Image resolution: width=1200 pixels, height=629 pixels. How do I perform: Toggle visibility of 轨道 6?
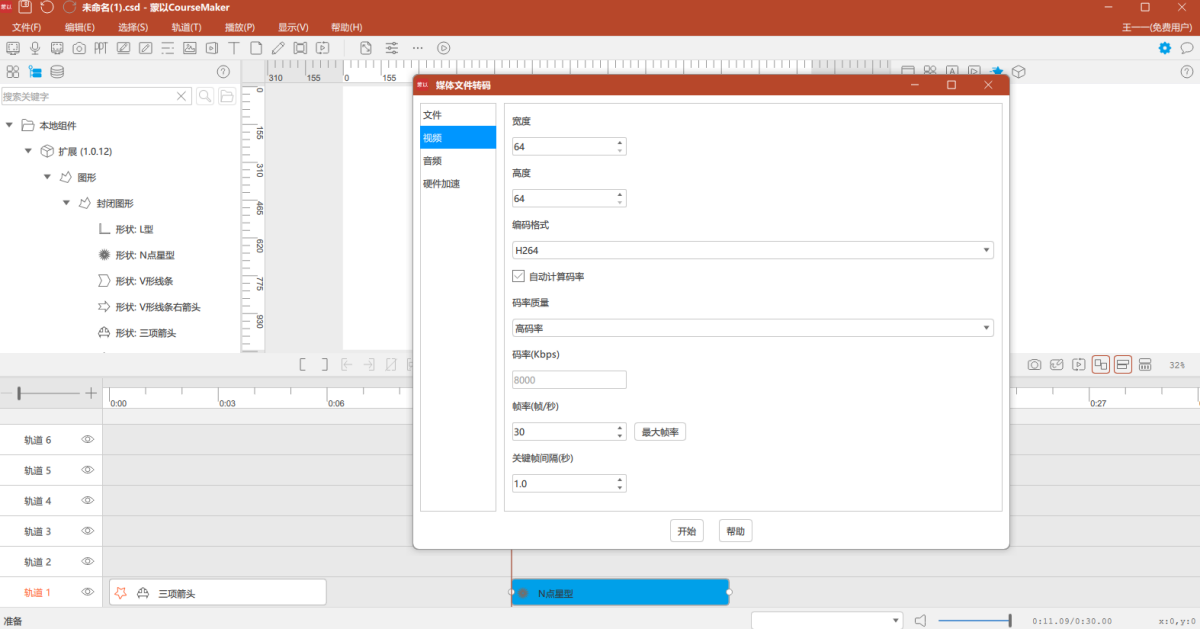tap(87, 439)
